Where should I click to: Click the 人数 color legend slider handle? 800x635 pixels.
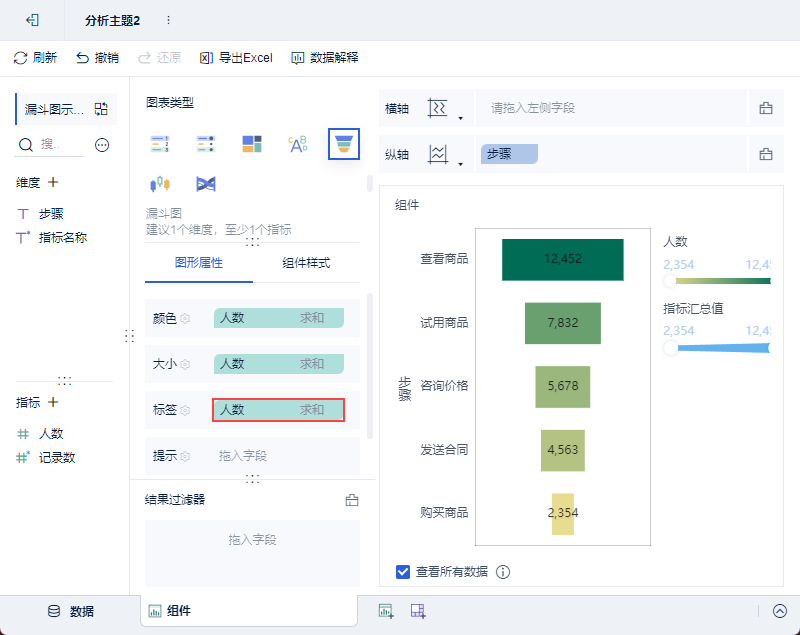(669, 281)
